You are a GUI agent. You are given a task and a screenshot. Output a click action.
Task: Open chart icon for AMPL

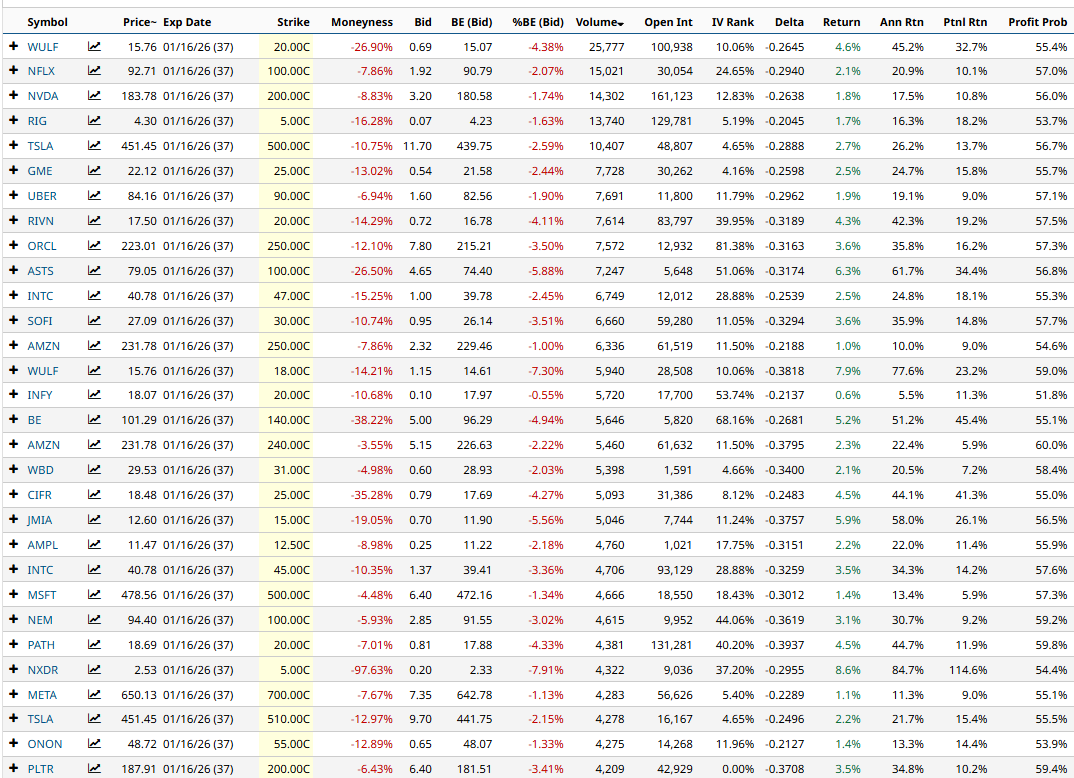[94, 545]
